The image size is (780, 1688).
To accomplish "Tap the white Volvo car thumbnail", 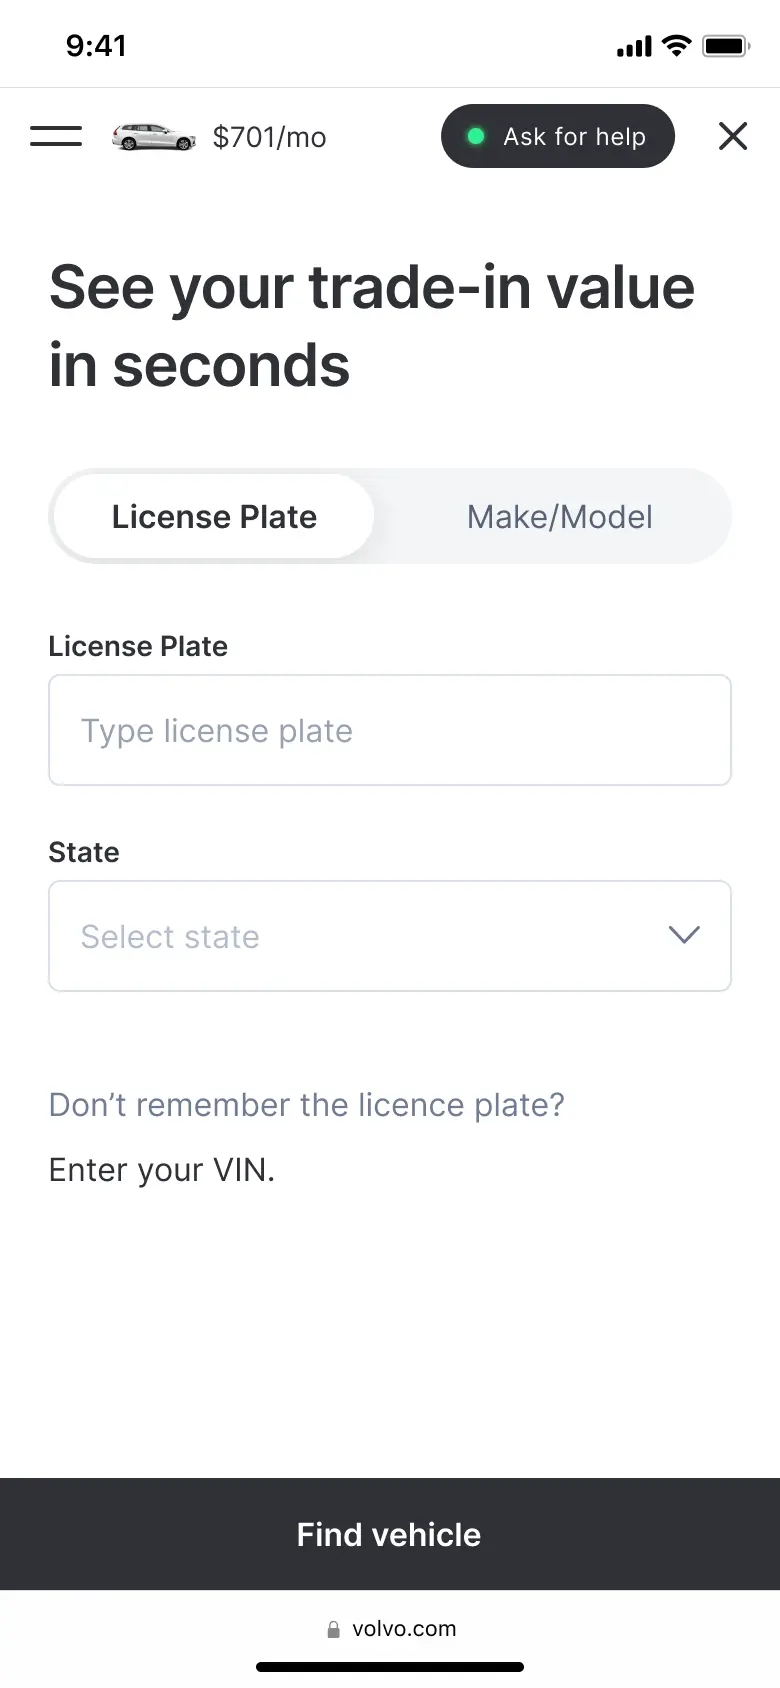I will [153, 137].
